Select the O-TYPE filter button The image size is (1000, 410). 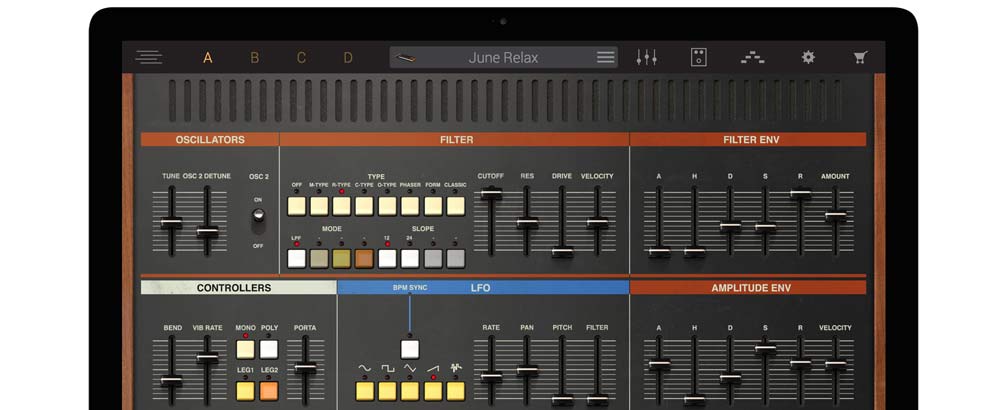click(x=387, y=206)
